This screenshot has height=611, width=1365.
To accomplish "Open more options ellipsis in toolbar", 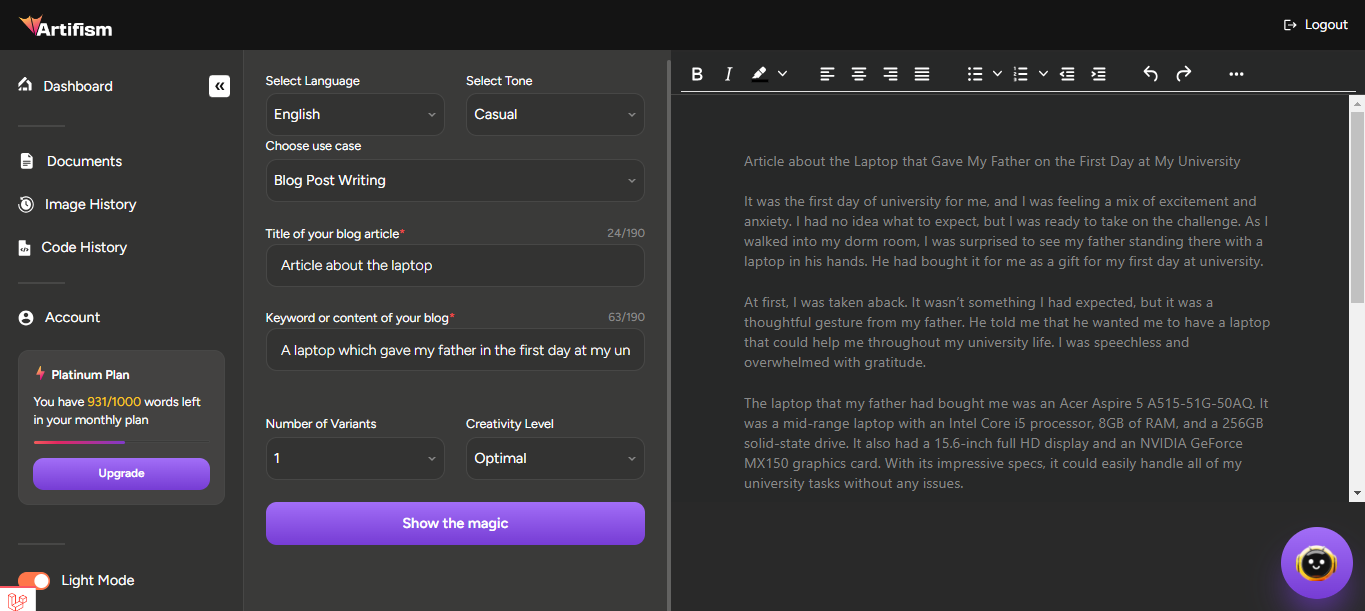I will coord(1236,74).
